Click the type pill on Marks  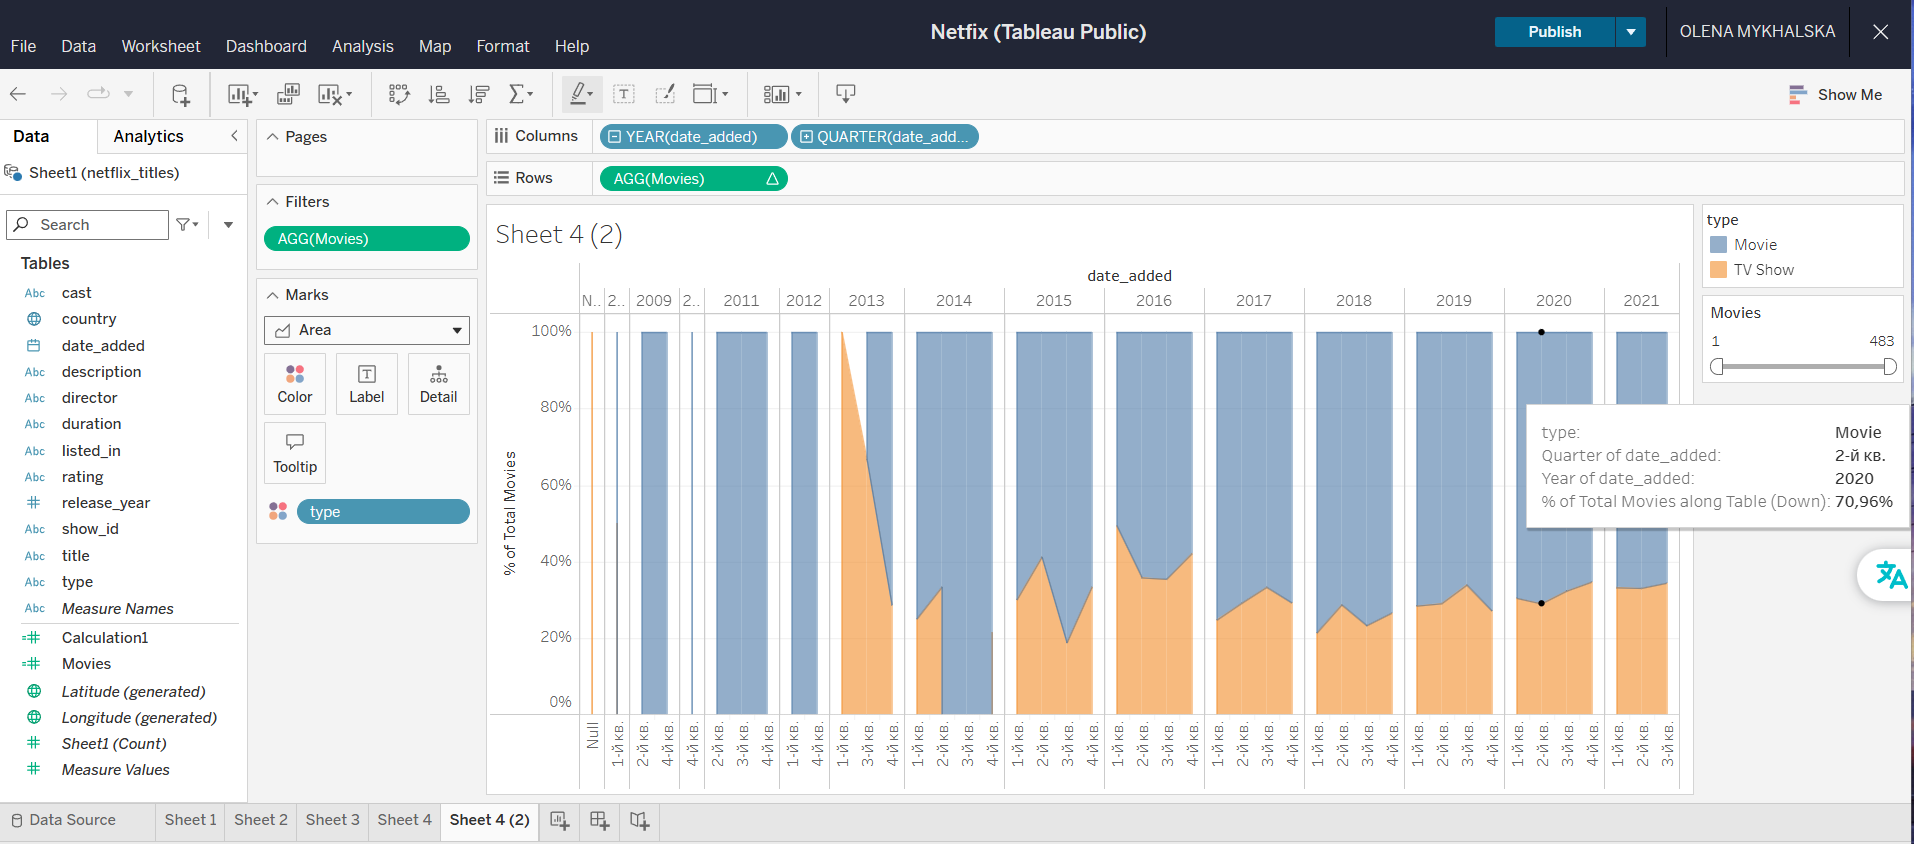(x=383, y=512)
